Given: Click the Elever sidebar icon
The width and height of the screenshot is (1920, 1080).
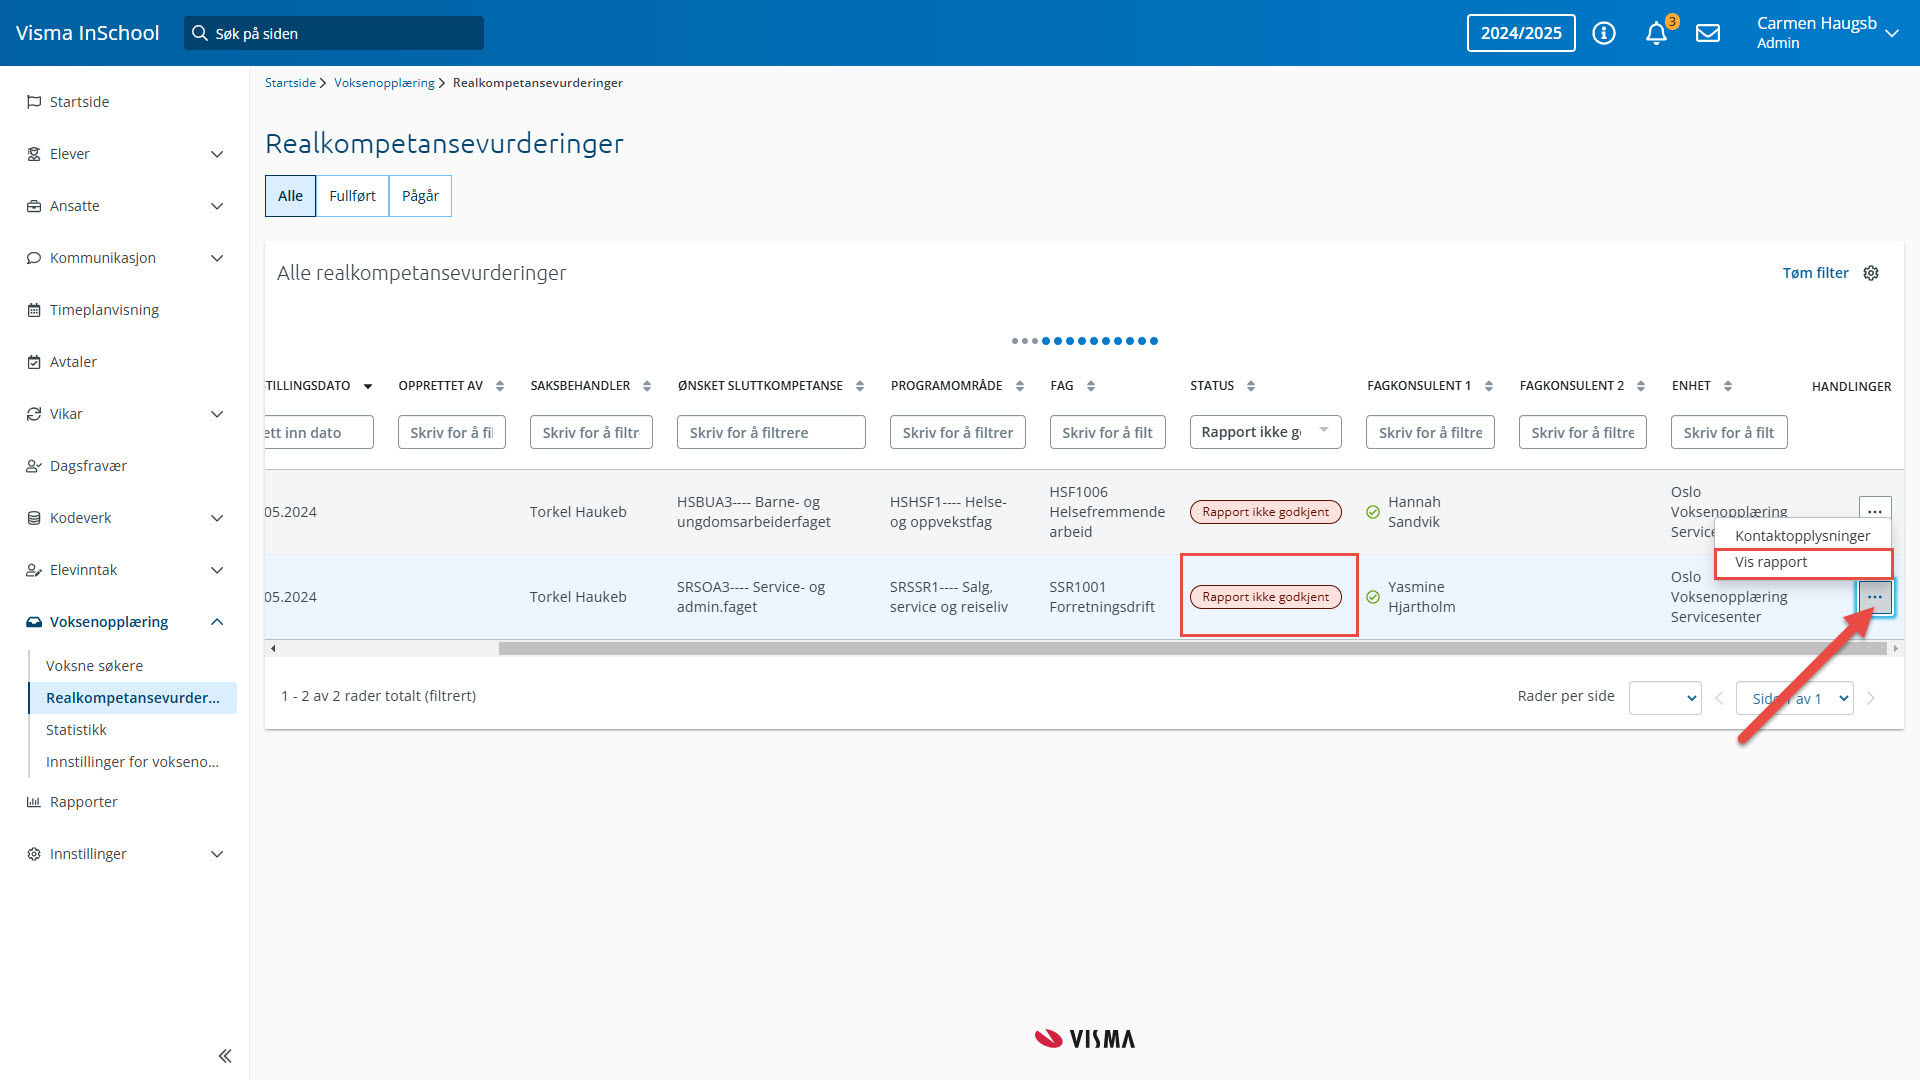Looking at the screenshot, I should pyautogui.click(x=34, y=154).
